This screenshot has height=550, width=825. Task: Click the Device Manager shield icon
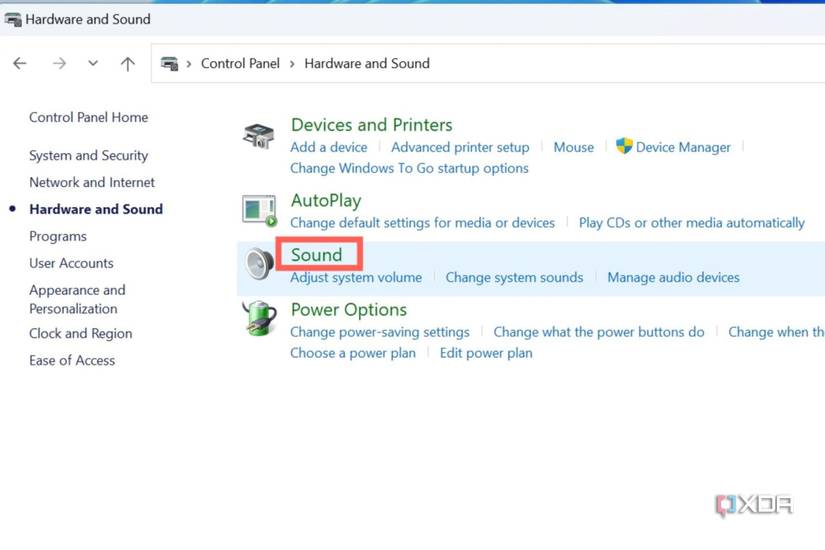[x=624, y=146]
